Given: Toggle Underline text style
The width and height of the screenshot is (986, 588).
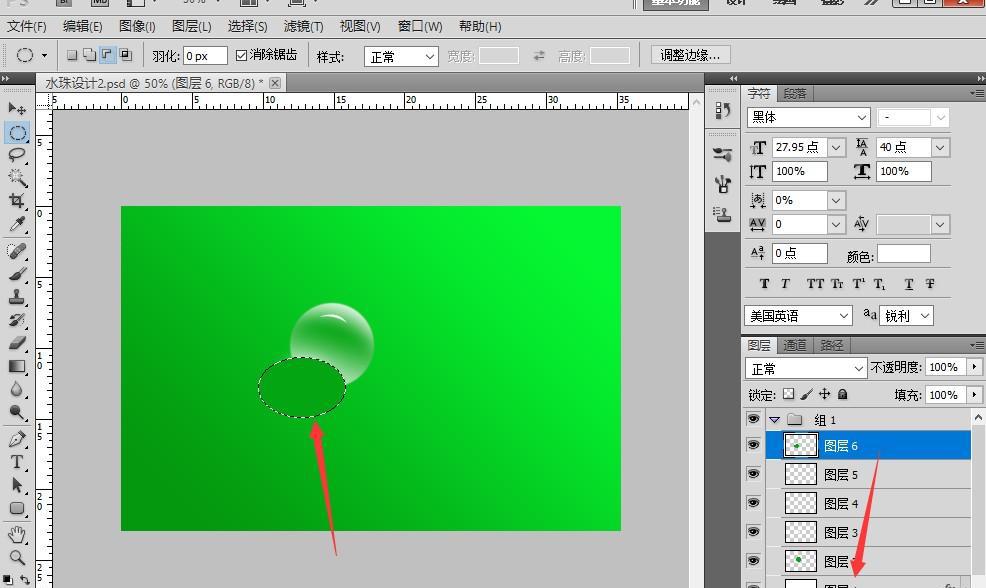Looking at the screenshot, I should [x=909, y=284].
